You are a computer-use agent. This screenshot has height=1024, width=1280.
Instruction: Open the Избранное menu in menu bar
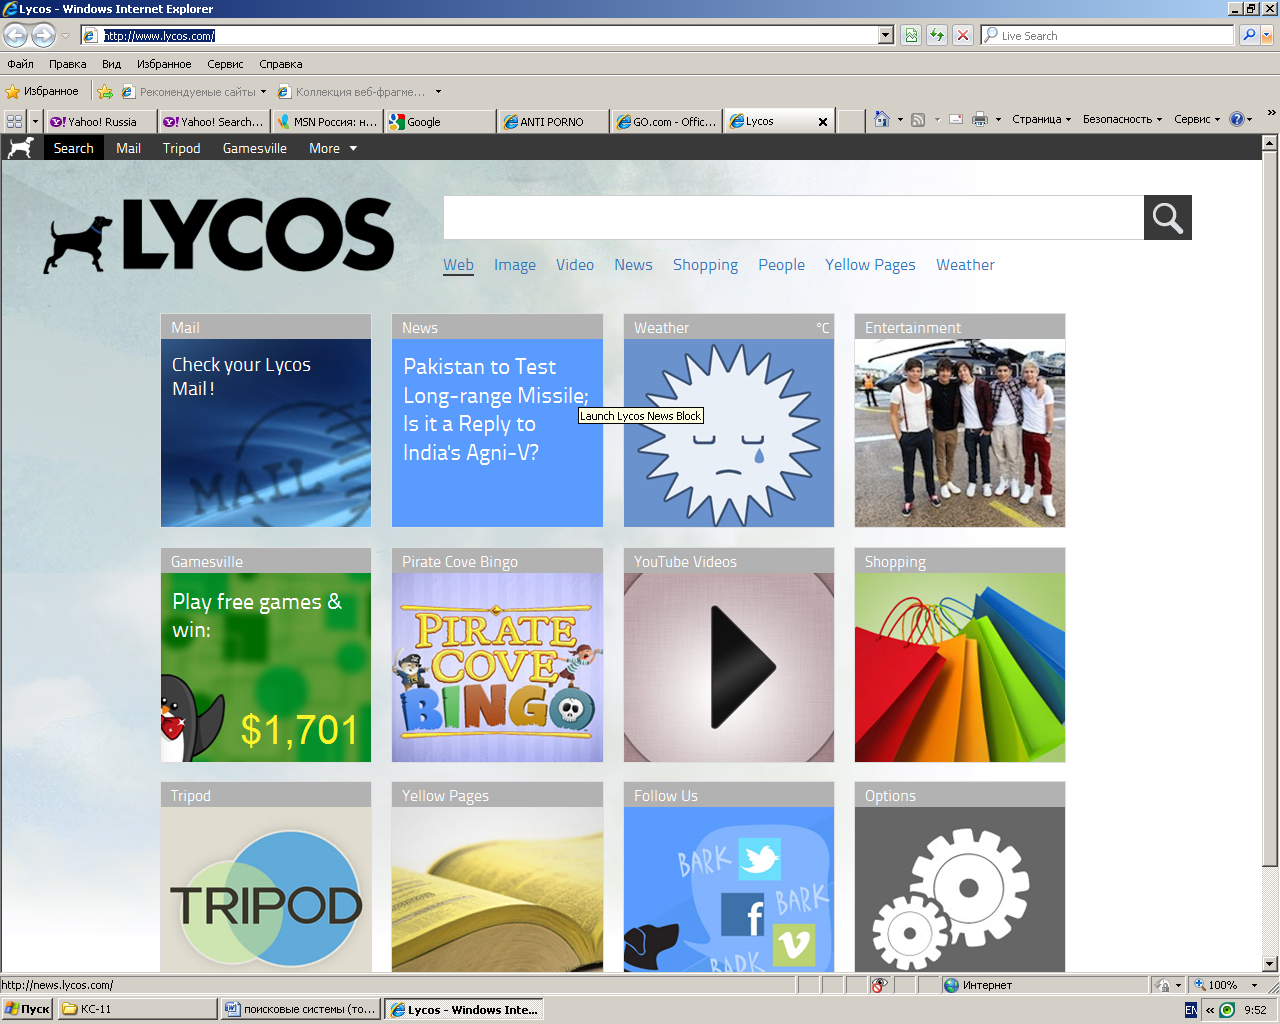164,64
